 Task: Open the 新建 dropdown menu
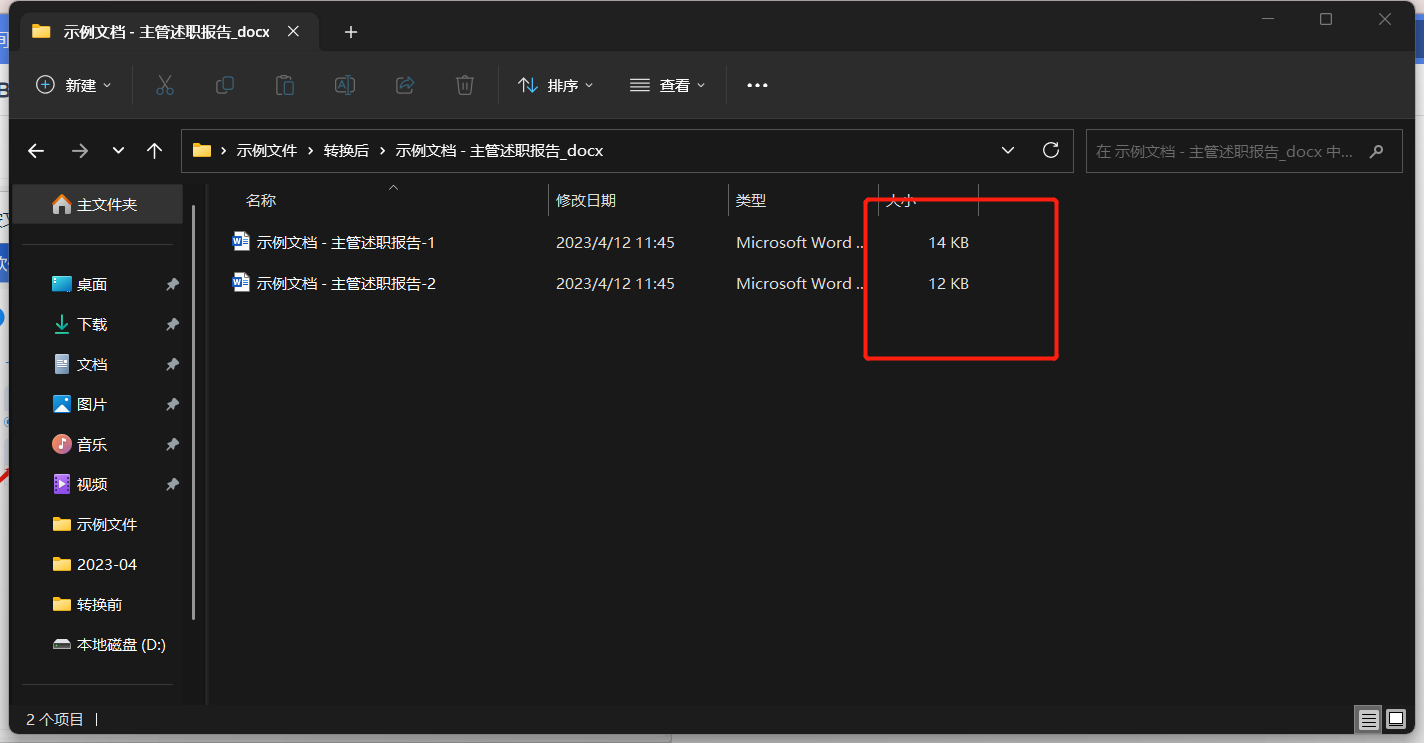(x=74, y=85)
